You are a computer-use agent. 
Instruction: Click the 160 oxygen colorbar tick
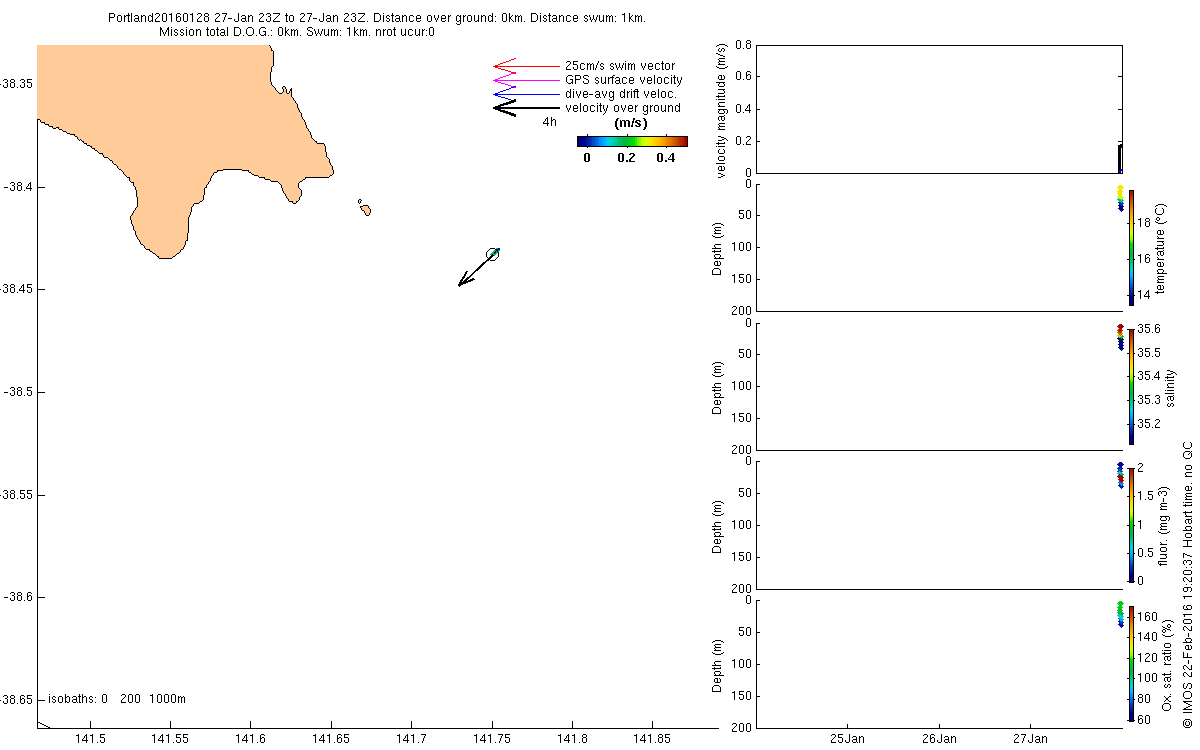(x=1148, y=617)
